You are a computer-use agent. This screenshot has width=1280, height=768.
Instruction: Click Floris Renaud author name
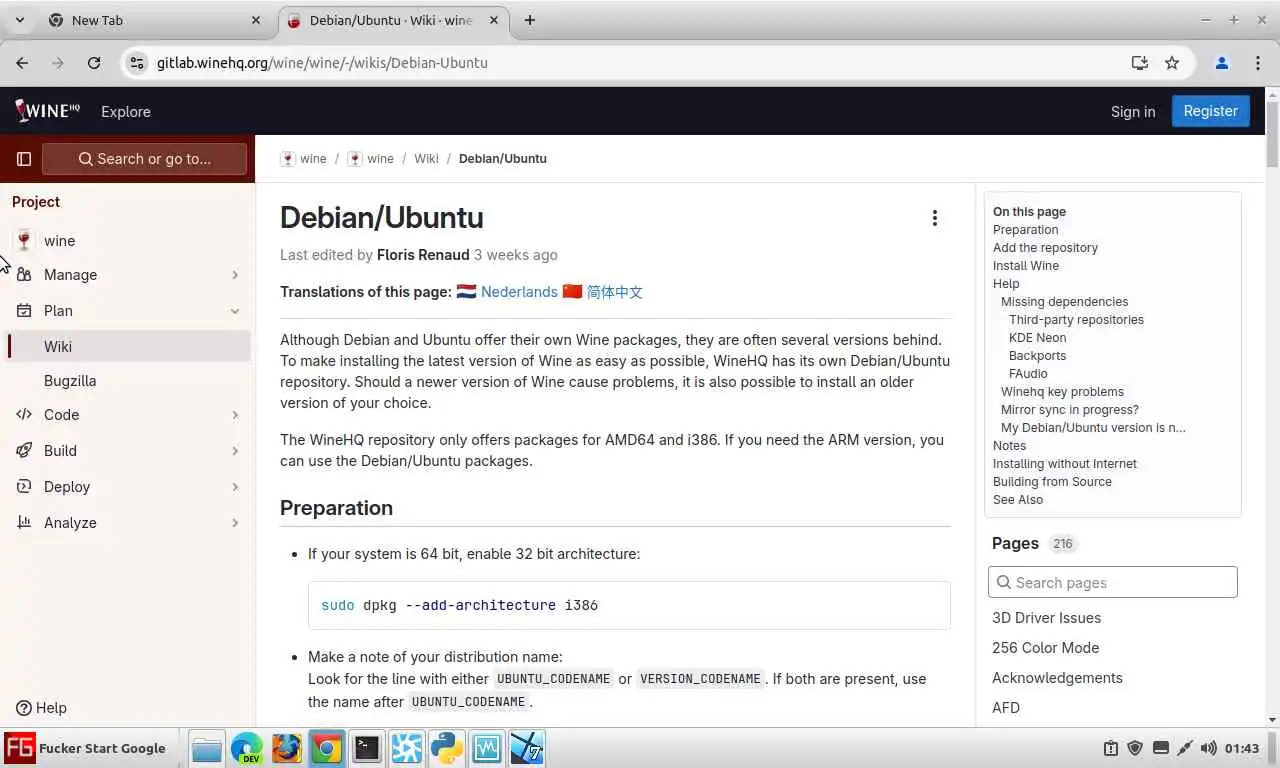coord(423,255)
